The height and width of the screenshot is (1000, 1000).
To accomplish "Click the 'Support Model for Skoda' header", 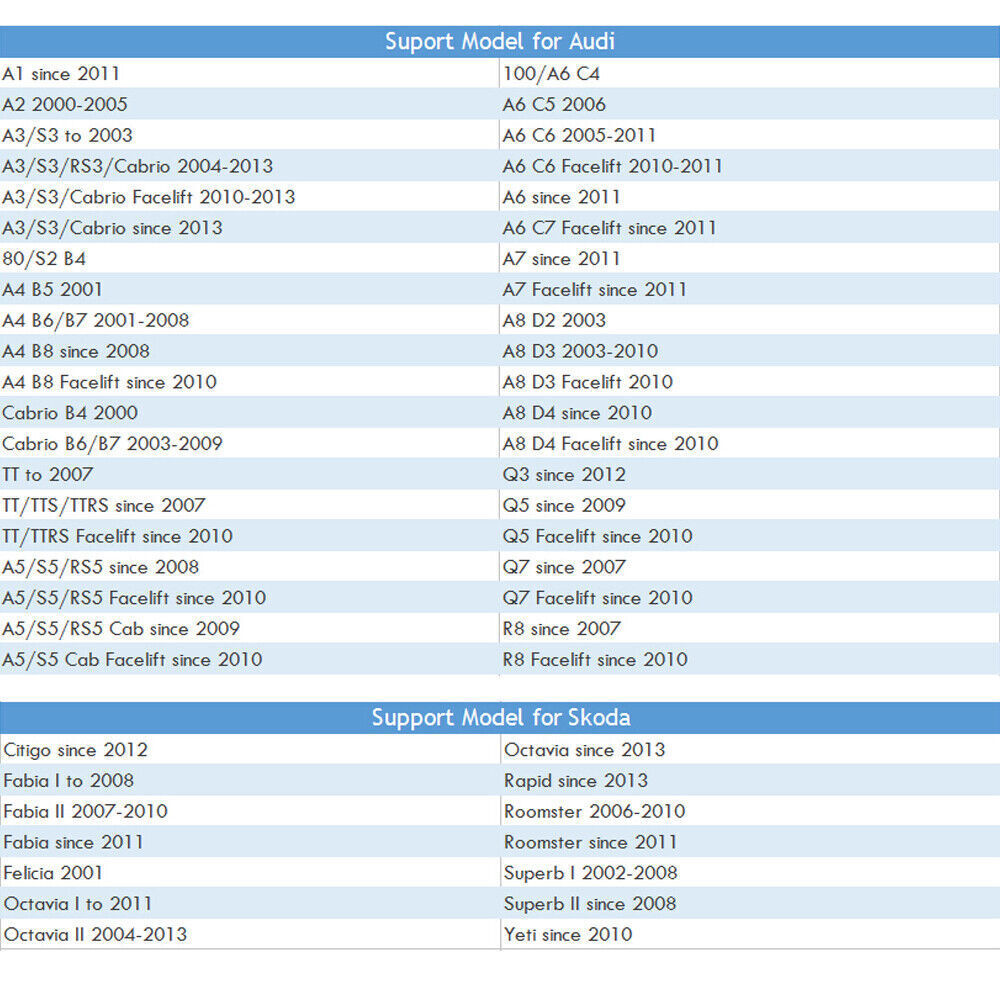I will click(x=500, y=717).
